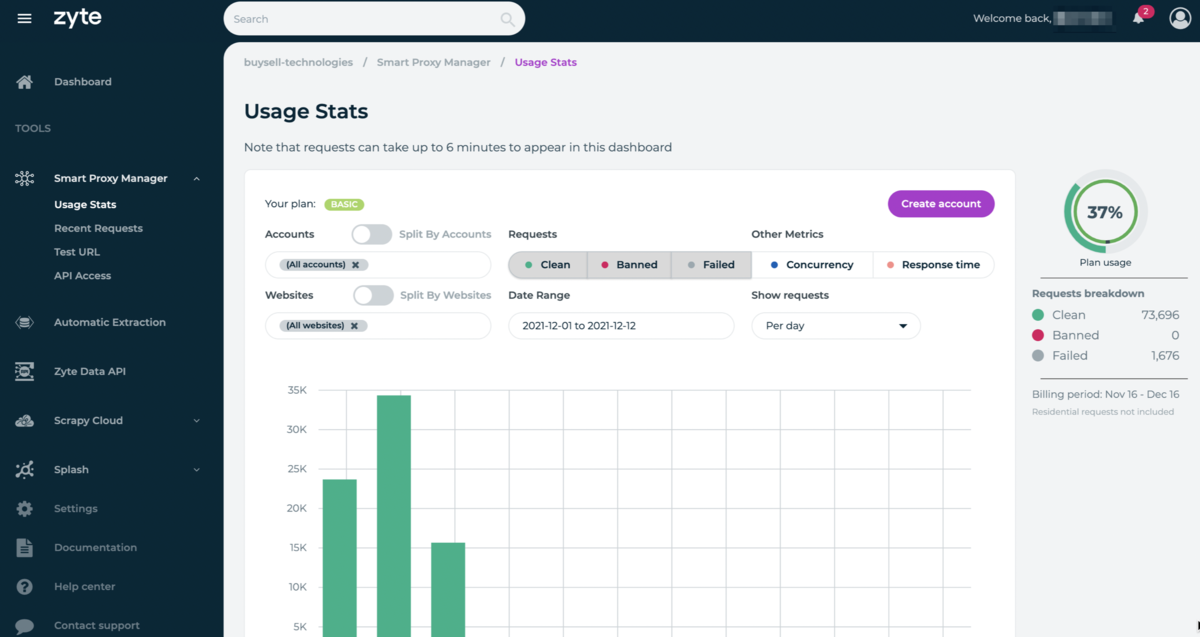1200x637 pixels.
Task: Open the Per day dropdown
Action: [836, 326]
